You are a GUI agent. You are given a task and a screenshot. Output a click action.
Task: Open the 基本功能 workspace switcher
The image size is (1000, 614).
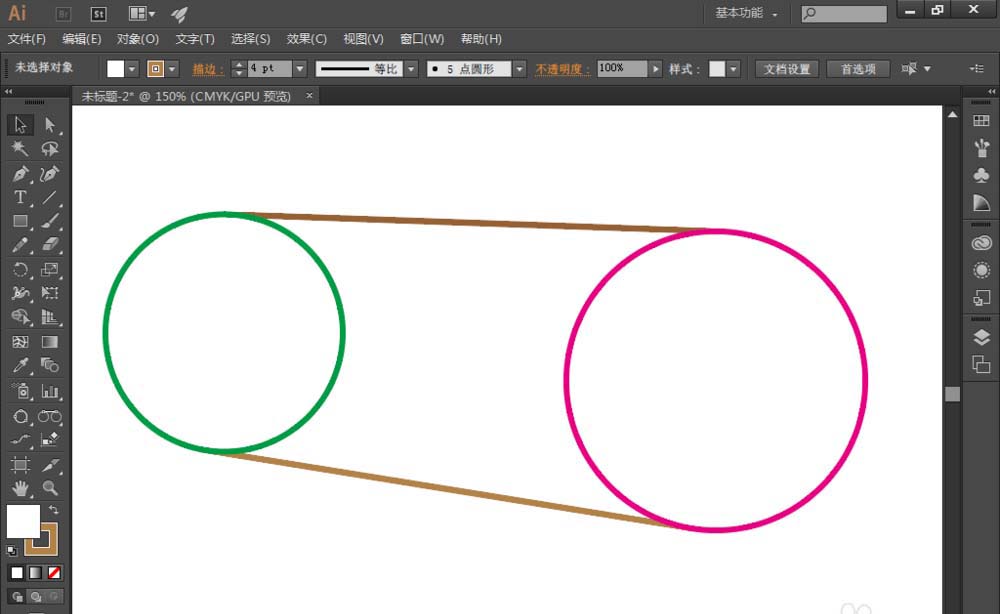746,13
